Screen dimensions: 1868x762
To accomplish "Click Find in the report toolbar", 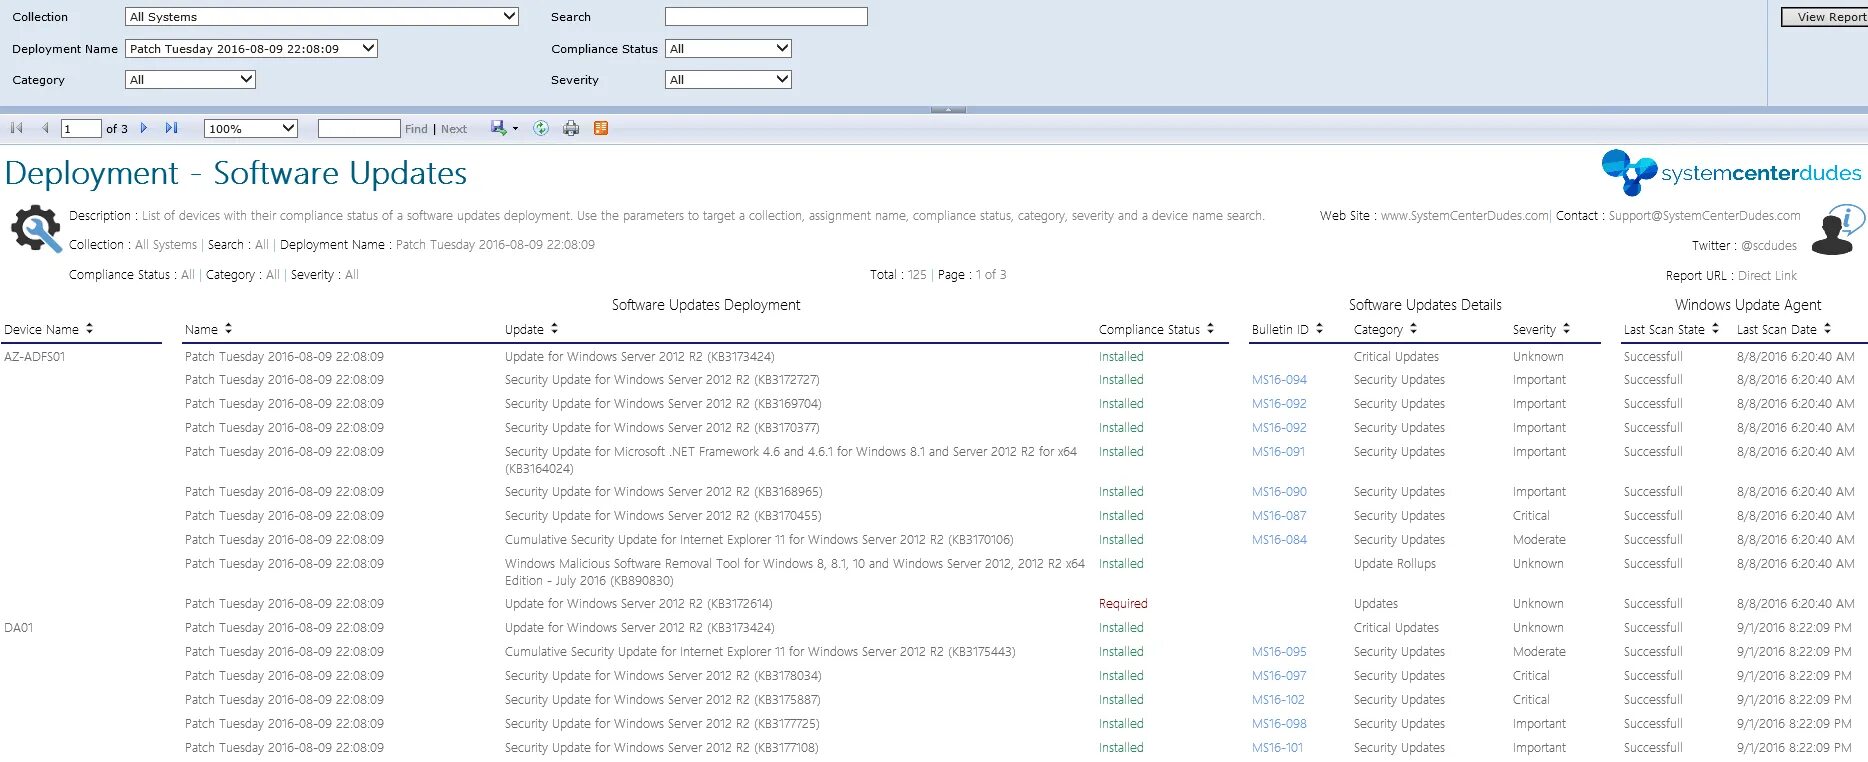I will (416, 129).
